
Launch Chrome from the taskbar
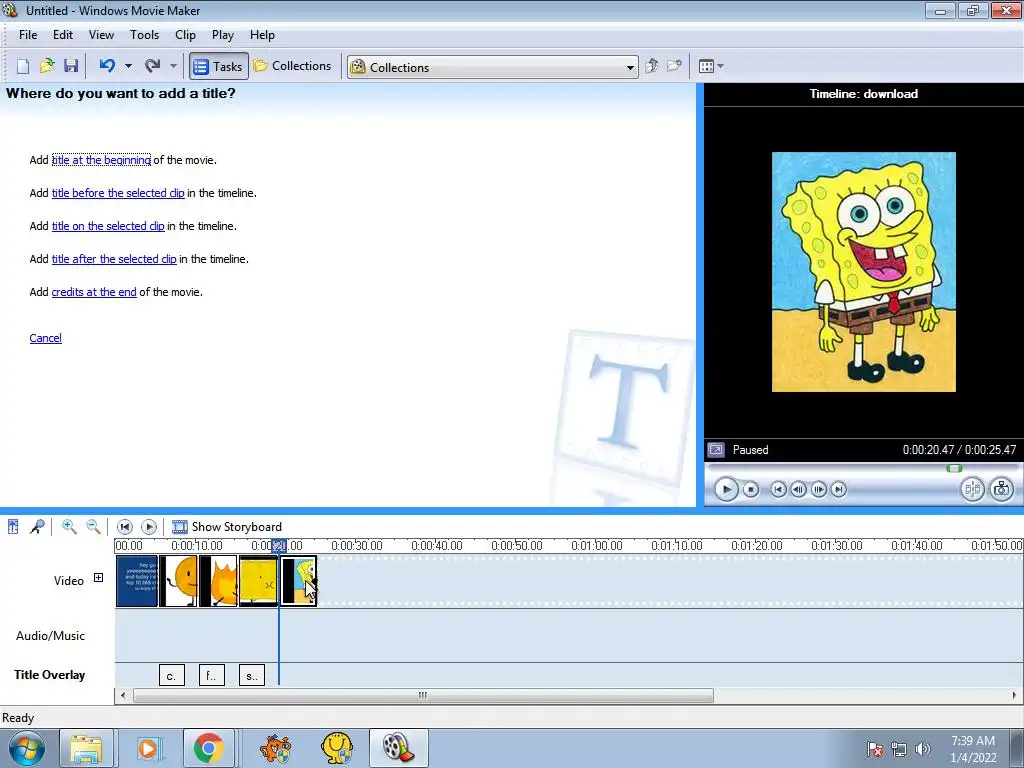point(208,748)
